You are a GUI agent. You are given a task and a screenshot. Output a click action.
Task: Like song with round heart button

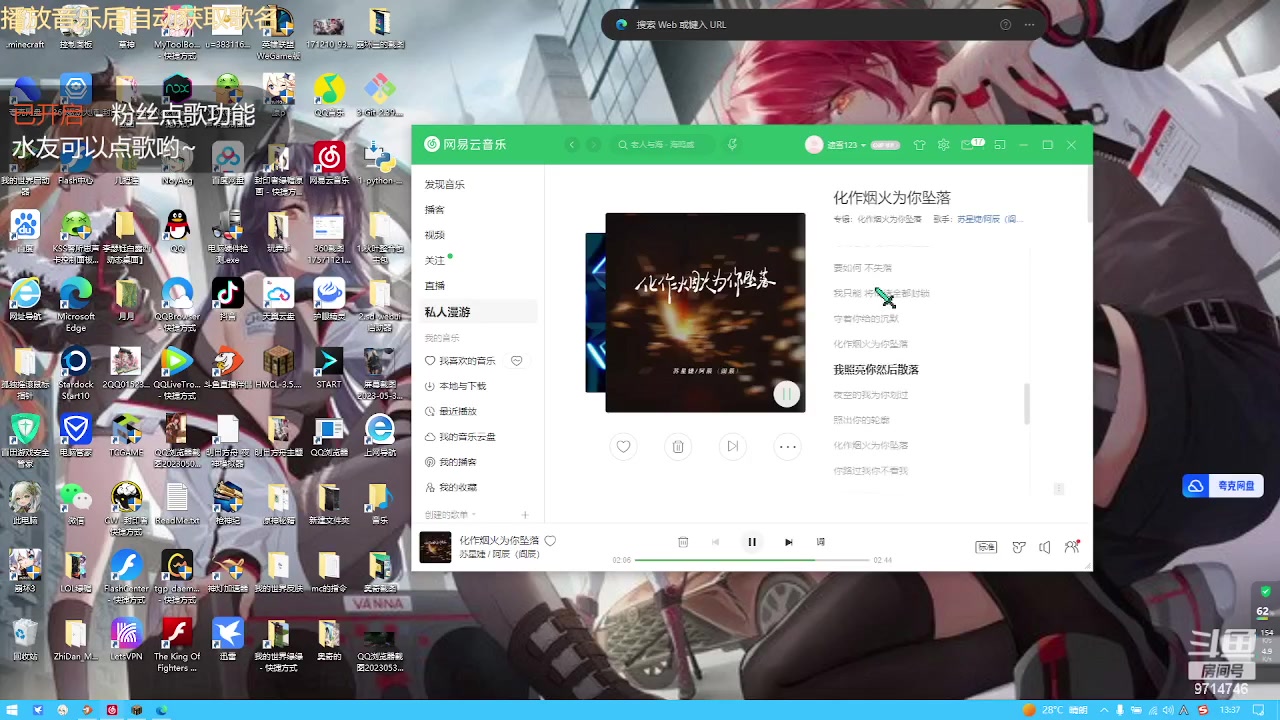(623, 446)
